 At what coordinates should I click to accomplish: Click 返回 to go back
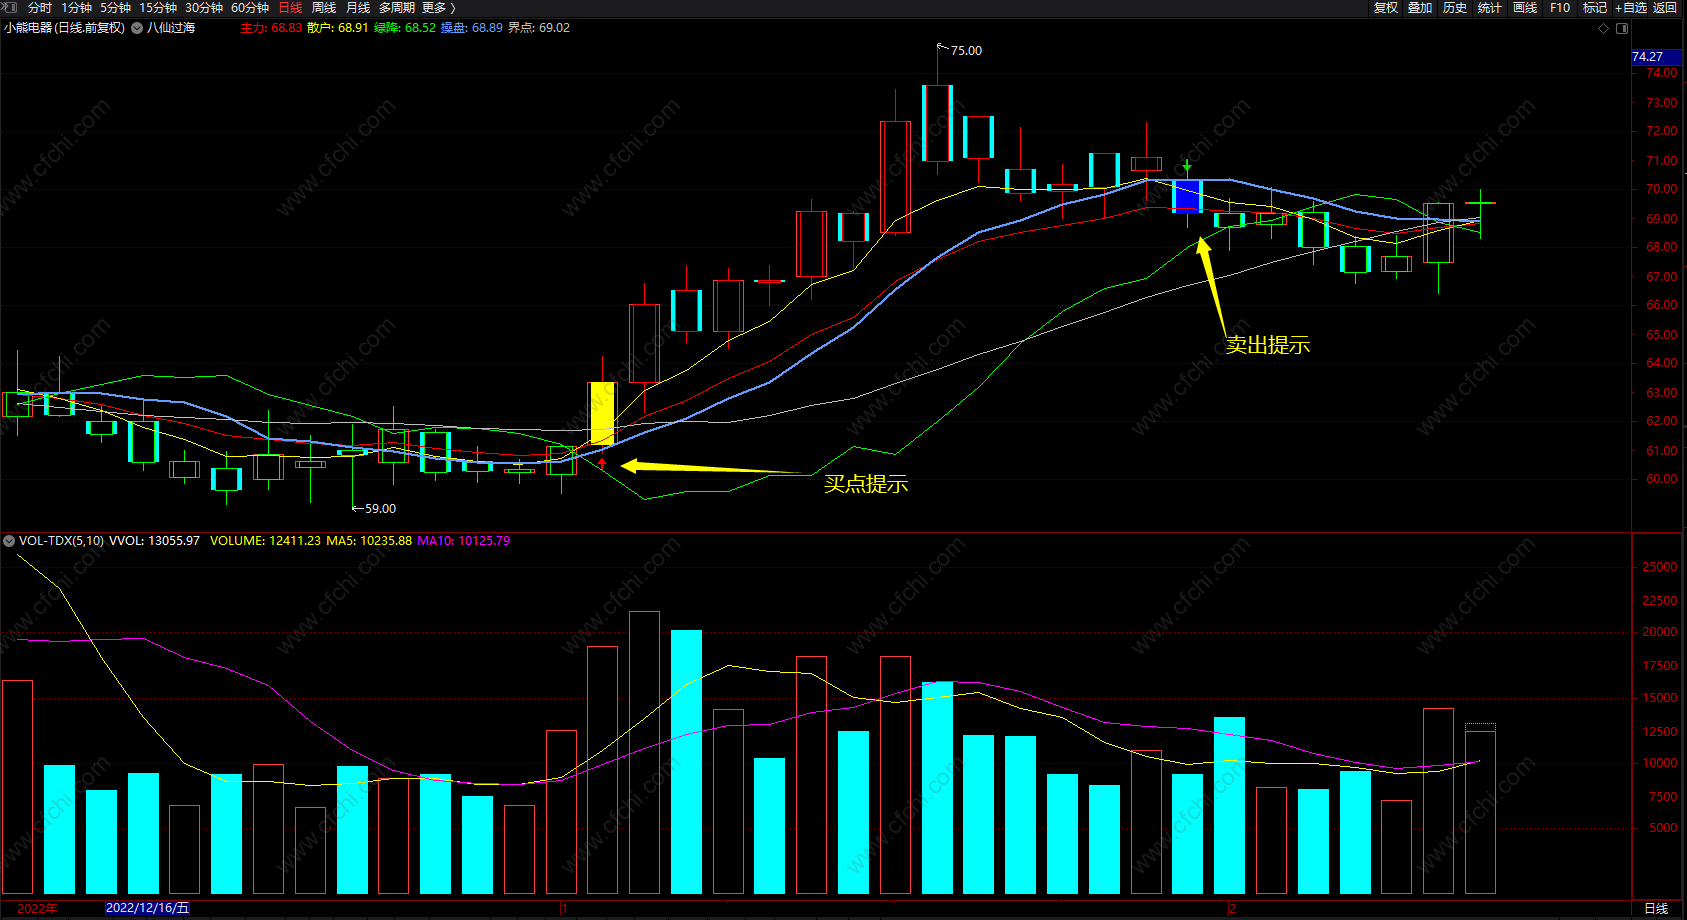(1665, 7)
